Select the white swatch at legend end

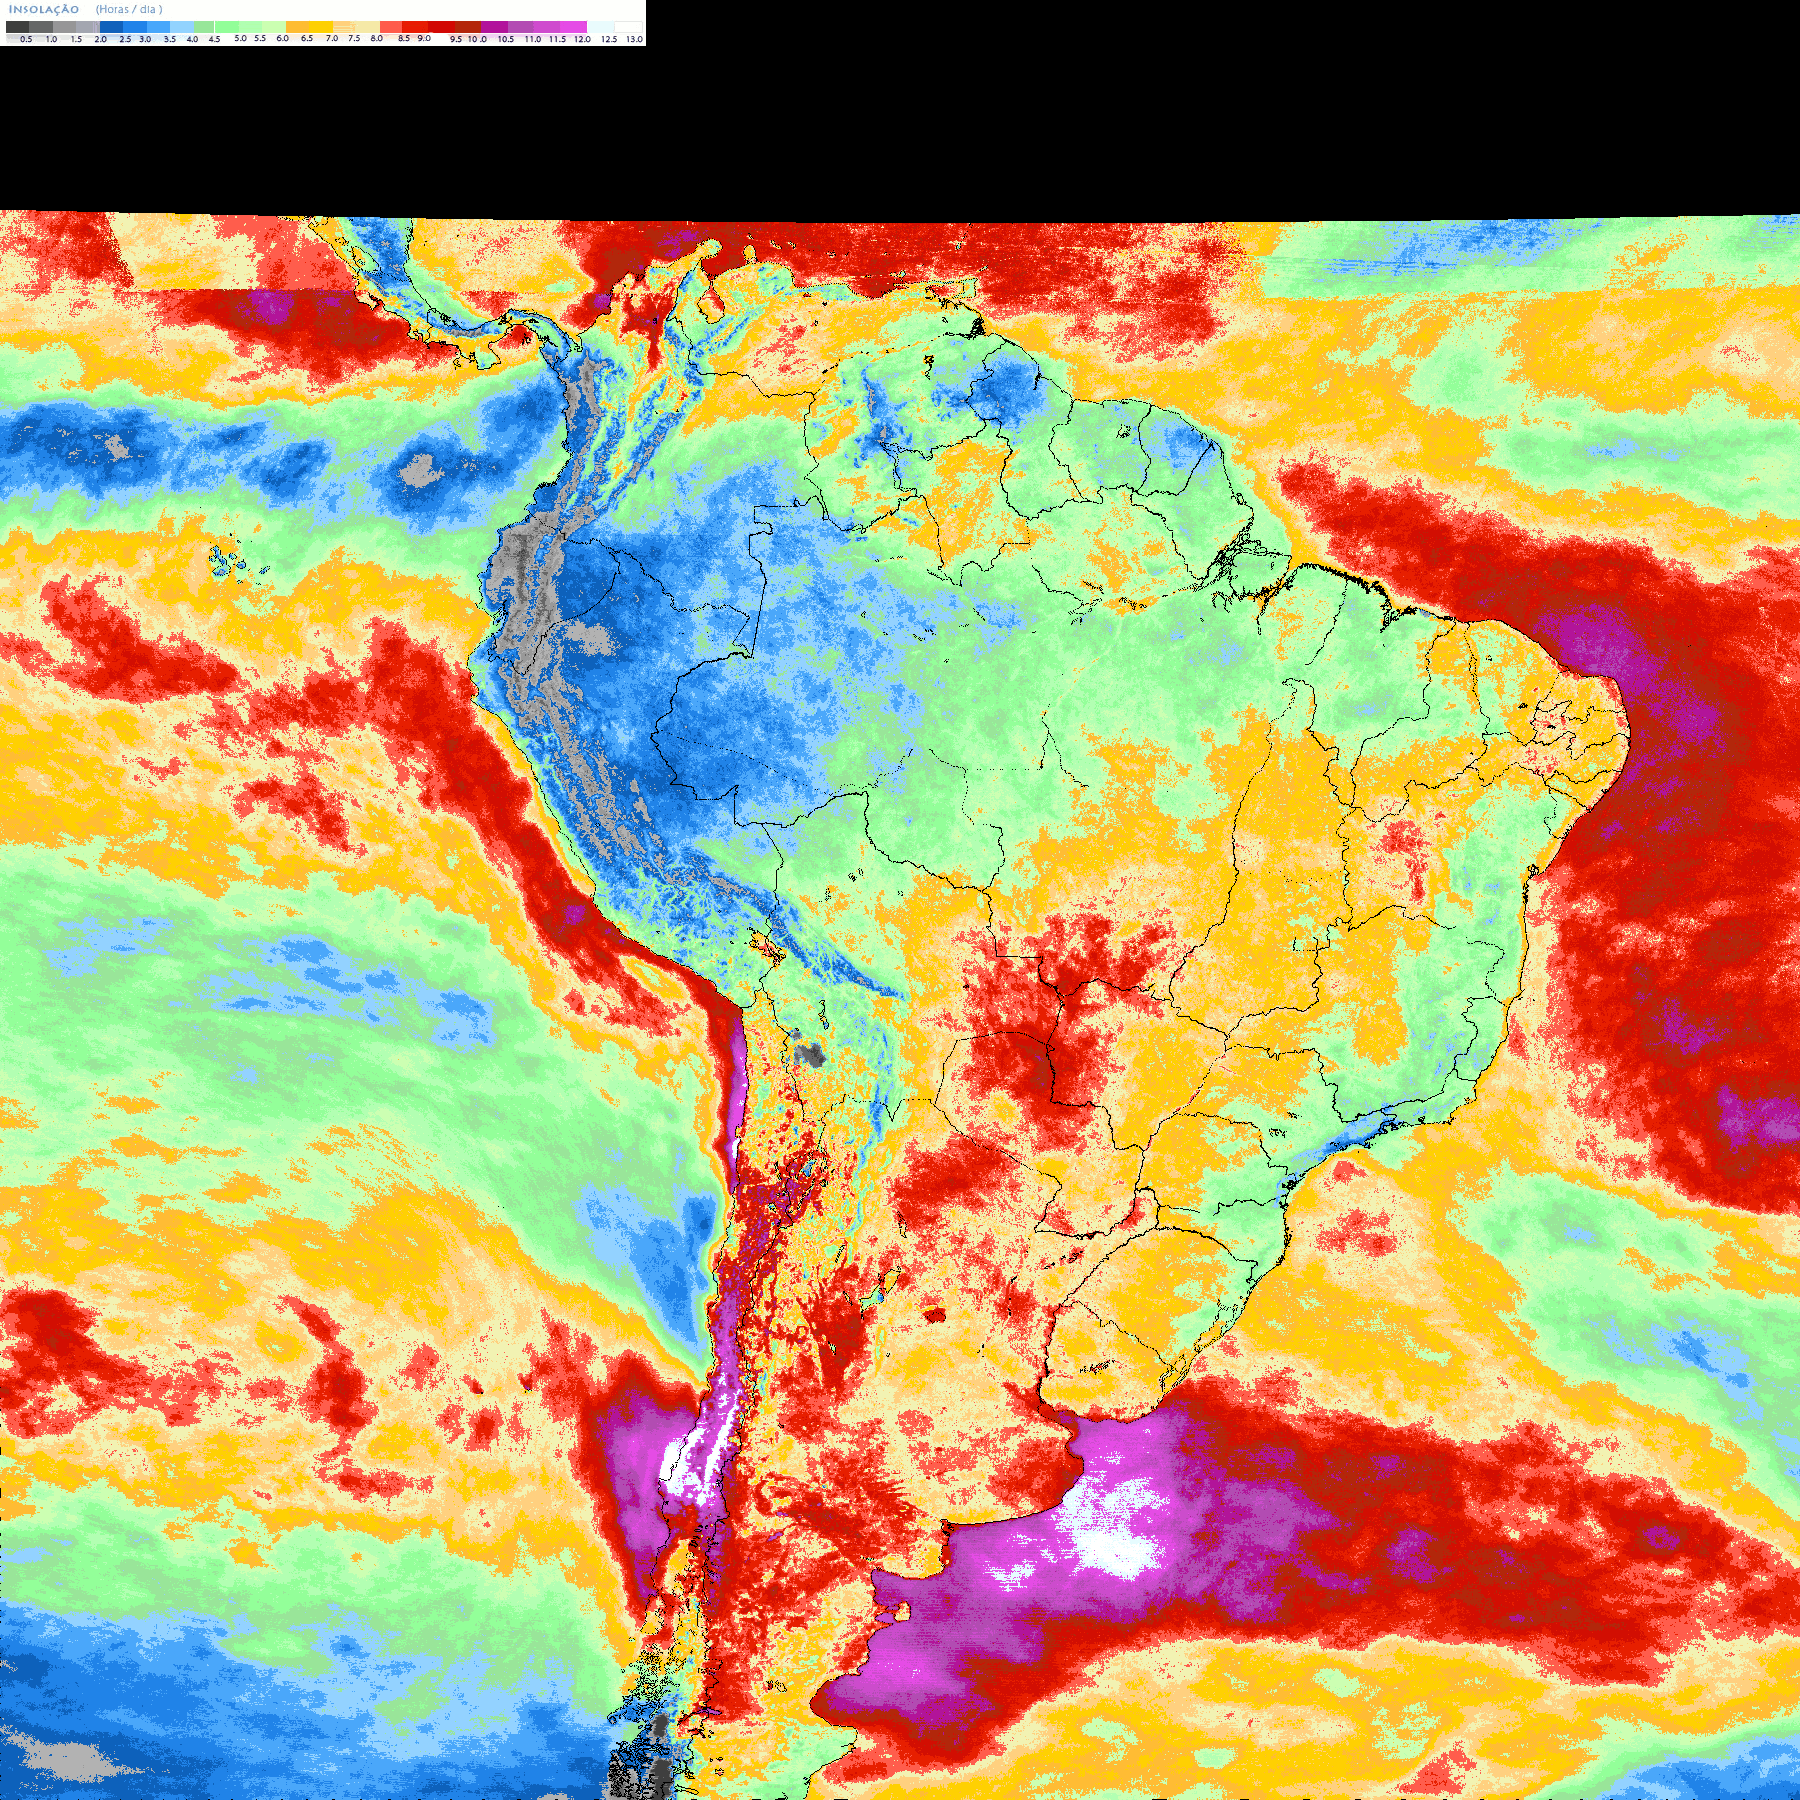(x=628, y=27)
